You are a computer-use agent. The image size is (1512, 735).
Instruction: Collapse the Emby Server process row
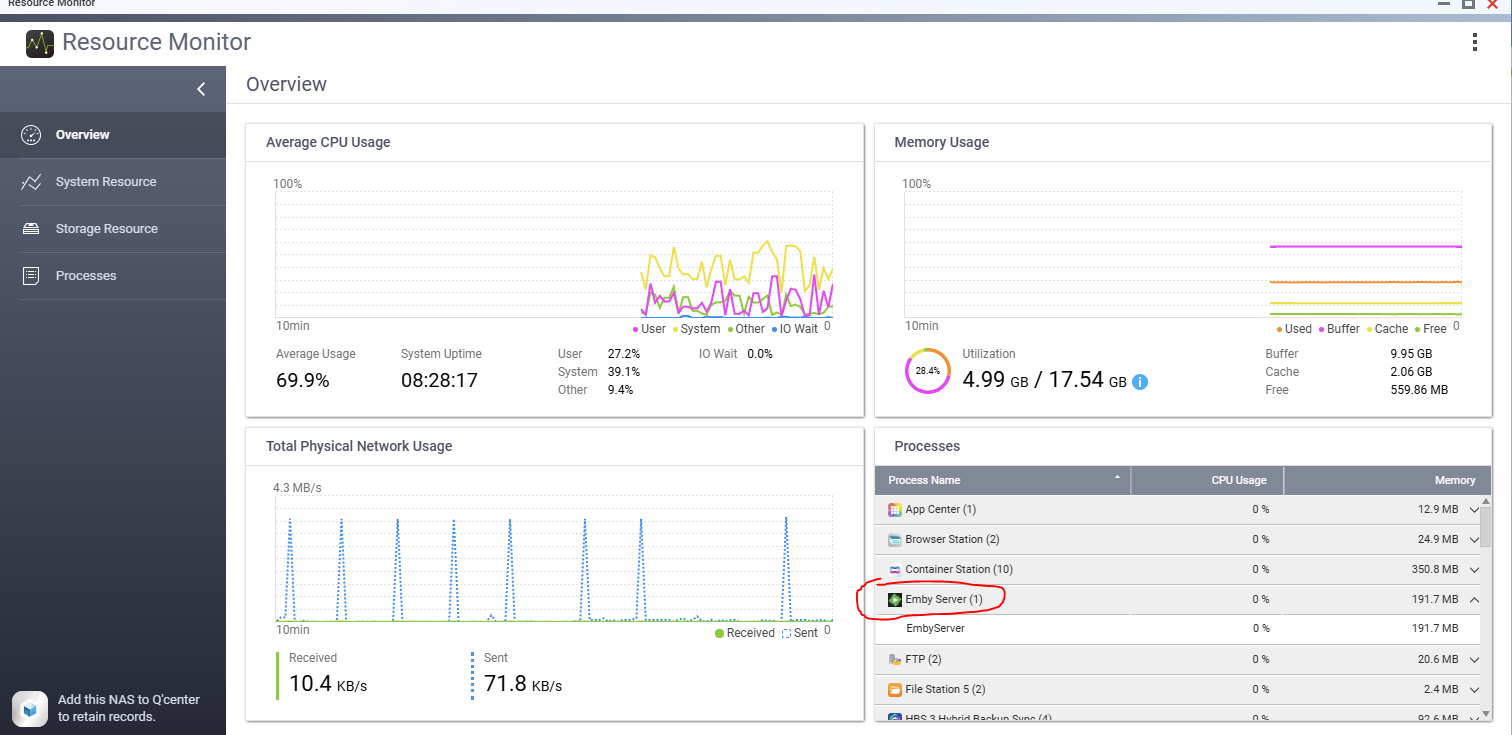(1474, 600)
